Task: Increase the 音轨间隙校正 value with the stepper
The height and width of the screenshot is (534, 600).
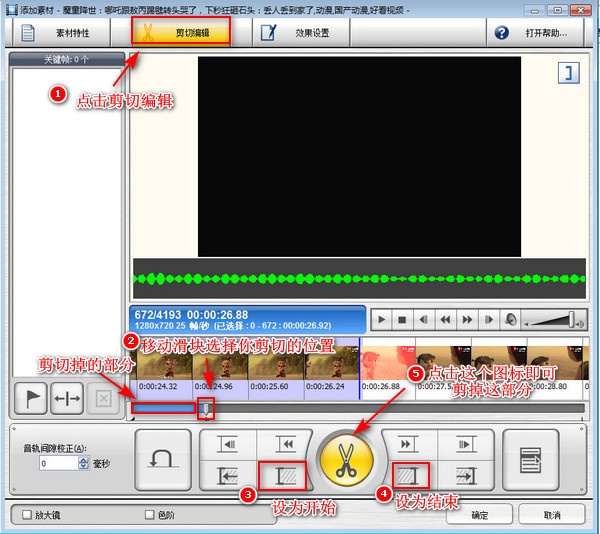Action: click(83, 460)
